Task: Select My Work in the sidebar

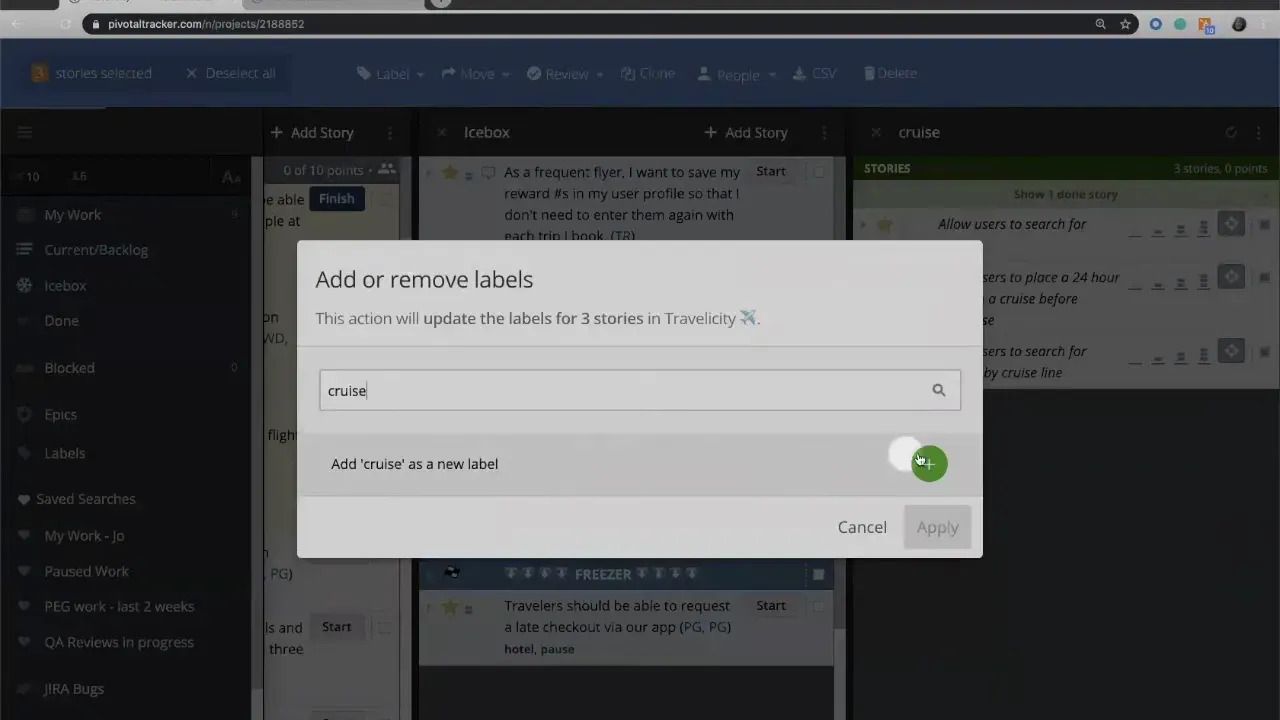Action: point(72,214)
